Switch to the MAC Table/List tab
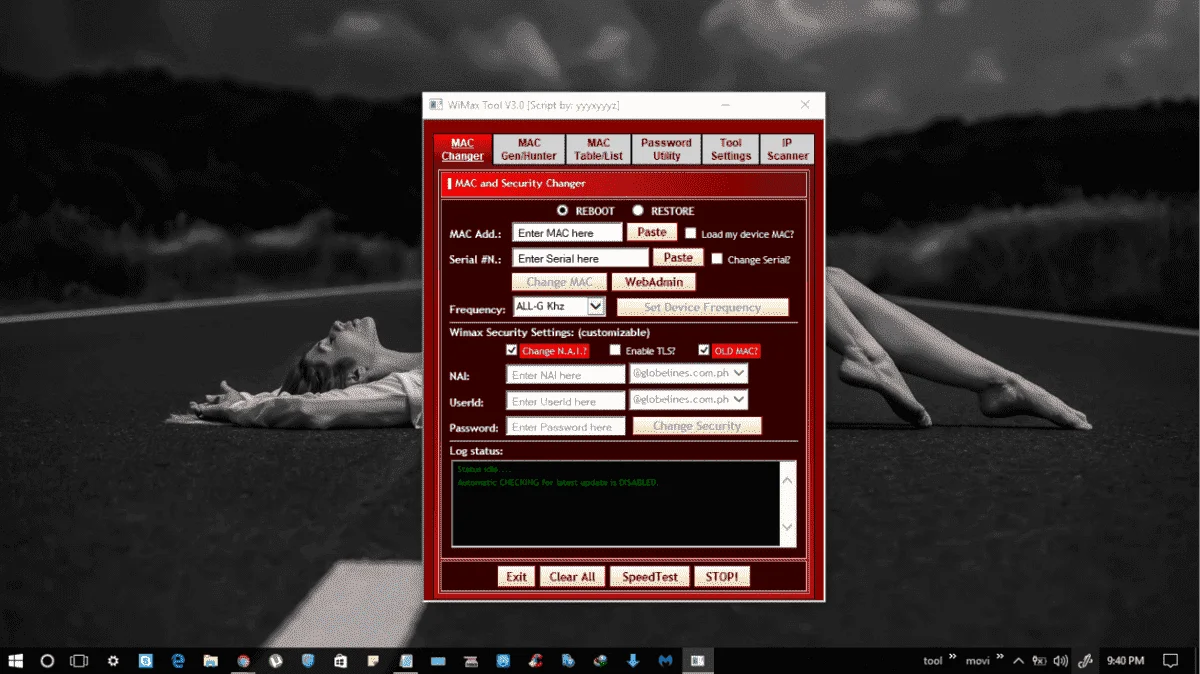The width and height of the screenshot is (1200, 674). pyautogui.click(x=598, y=149)
